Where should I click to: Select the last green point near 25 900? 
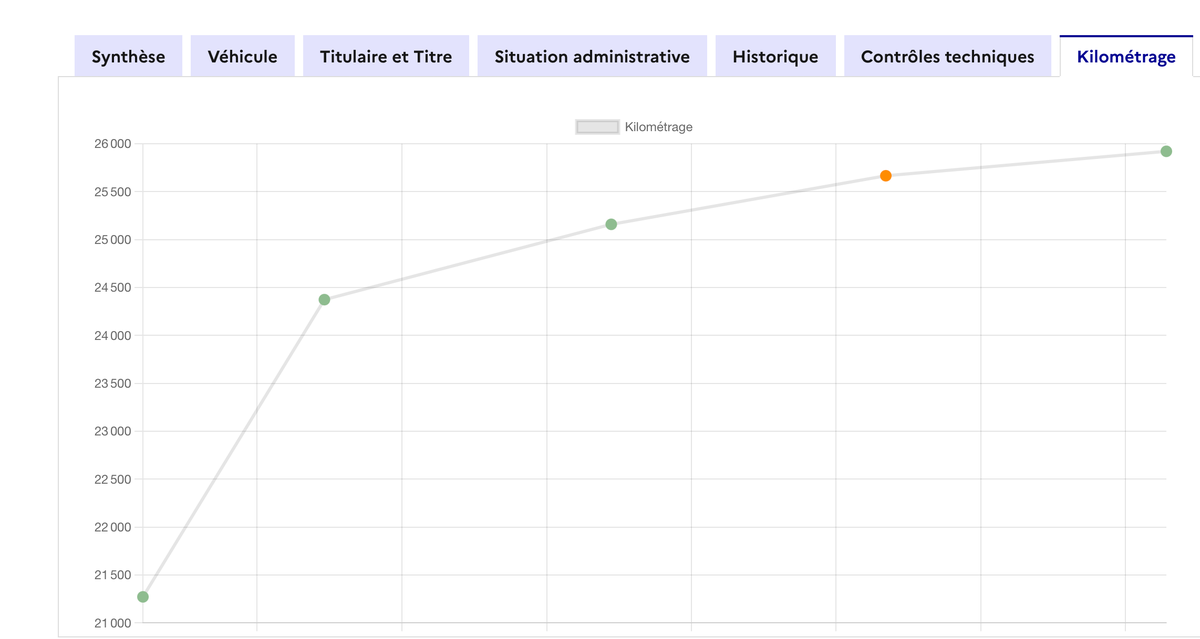tap(1166, 152)
